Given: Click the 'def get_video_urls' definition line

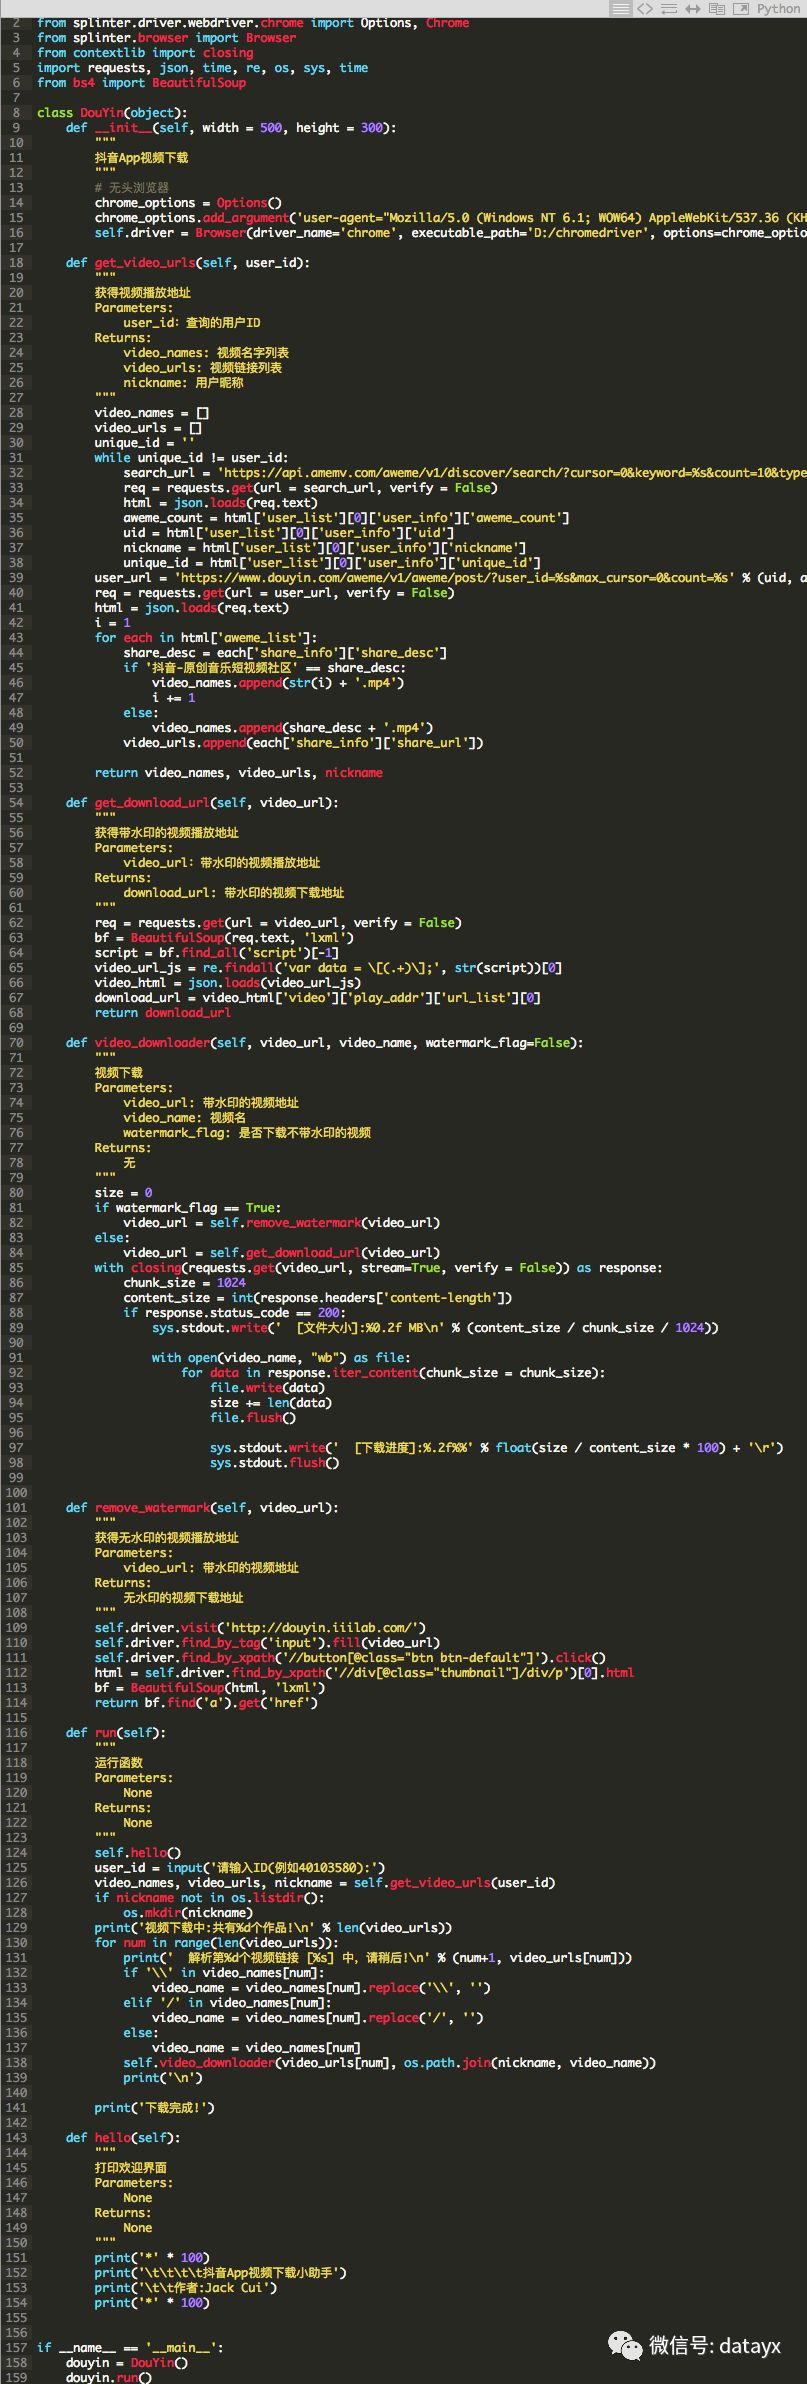Looking at the screenshot, I should pos(188,263).
